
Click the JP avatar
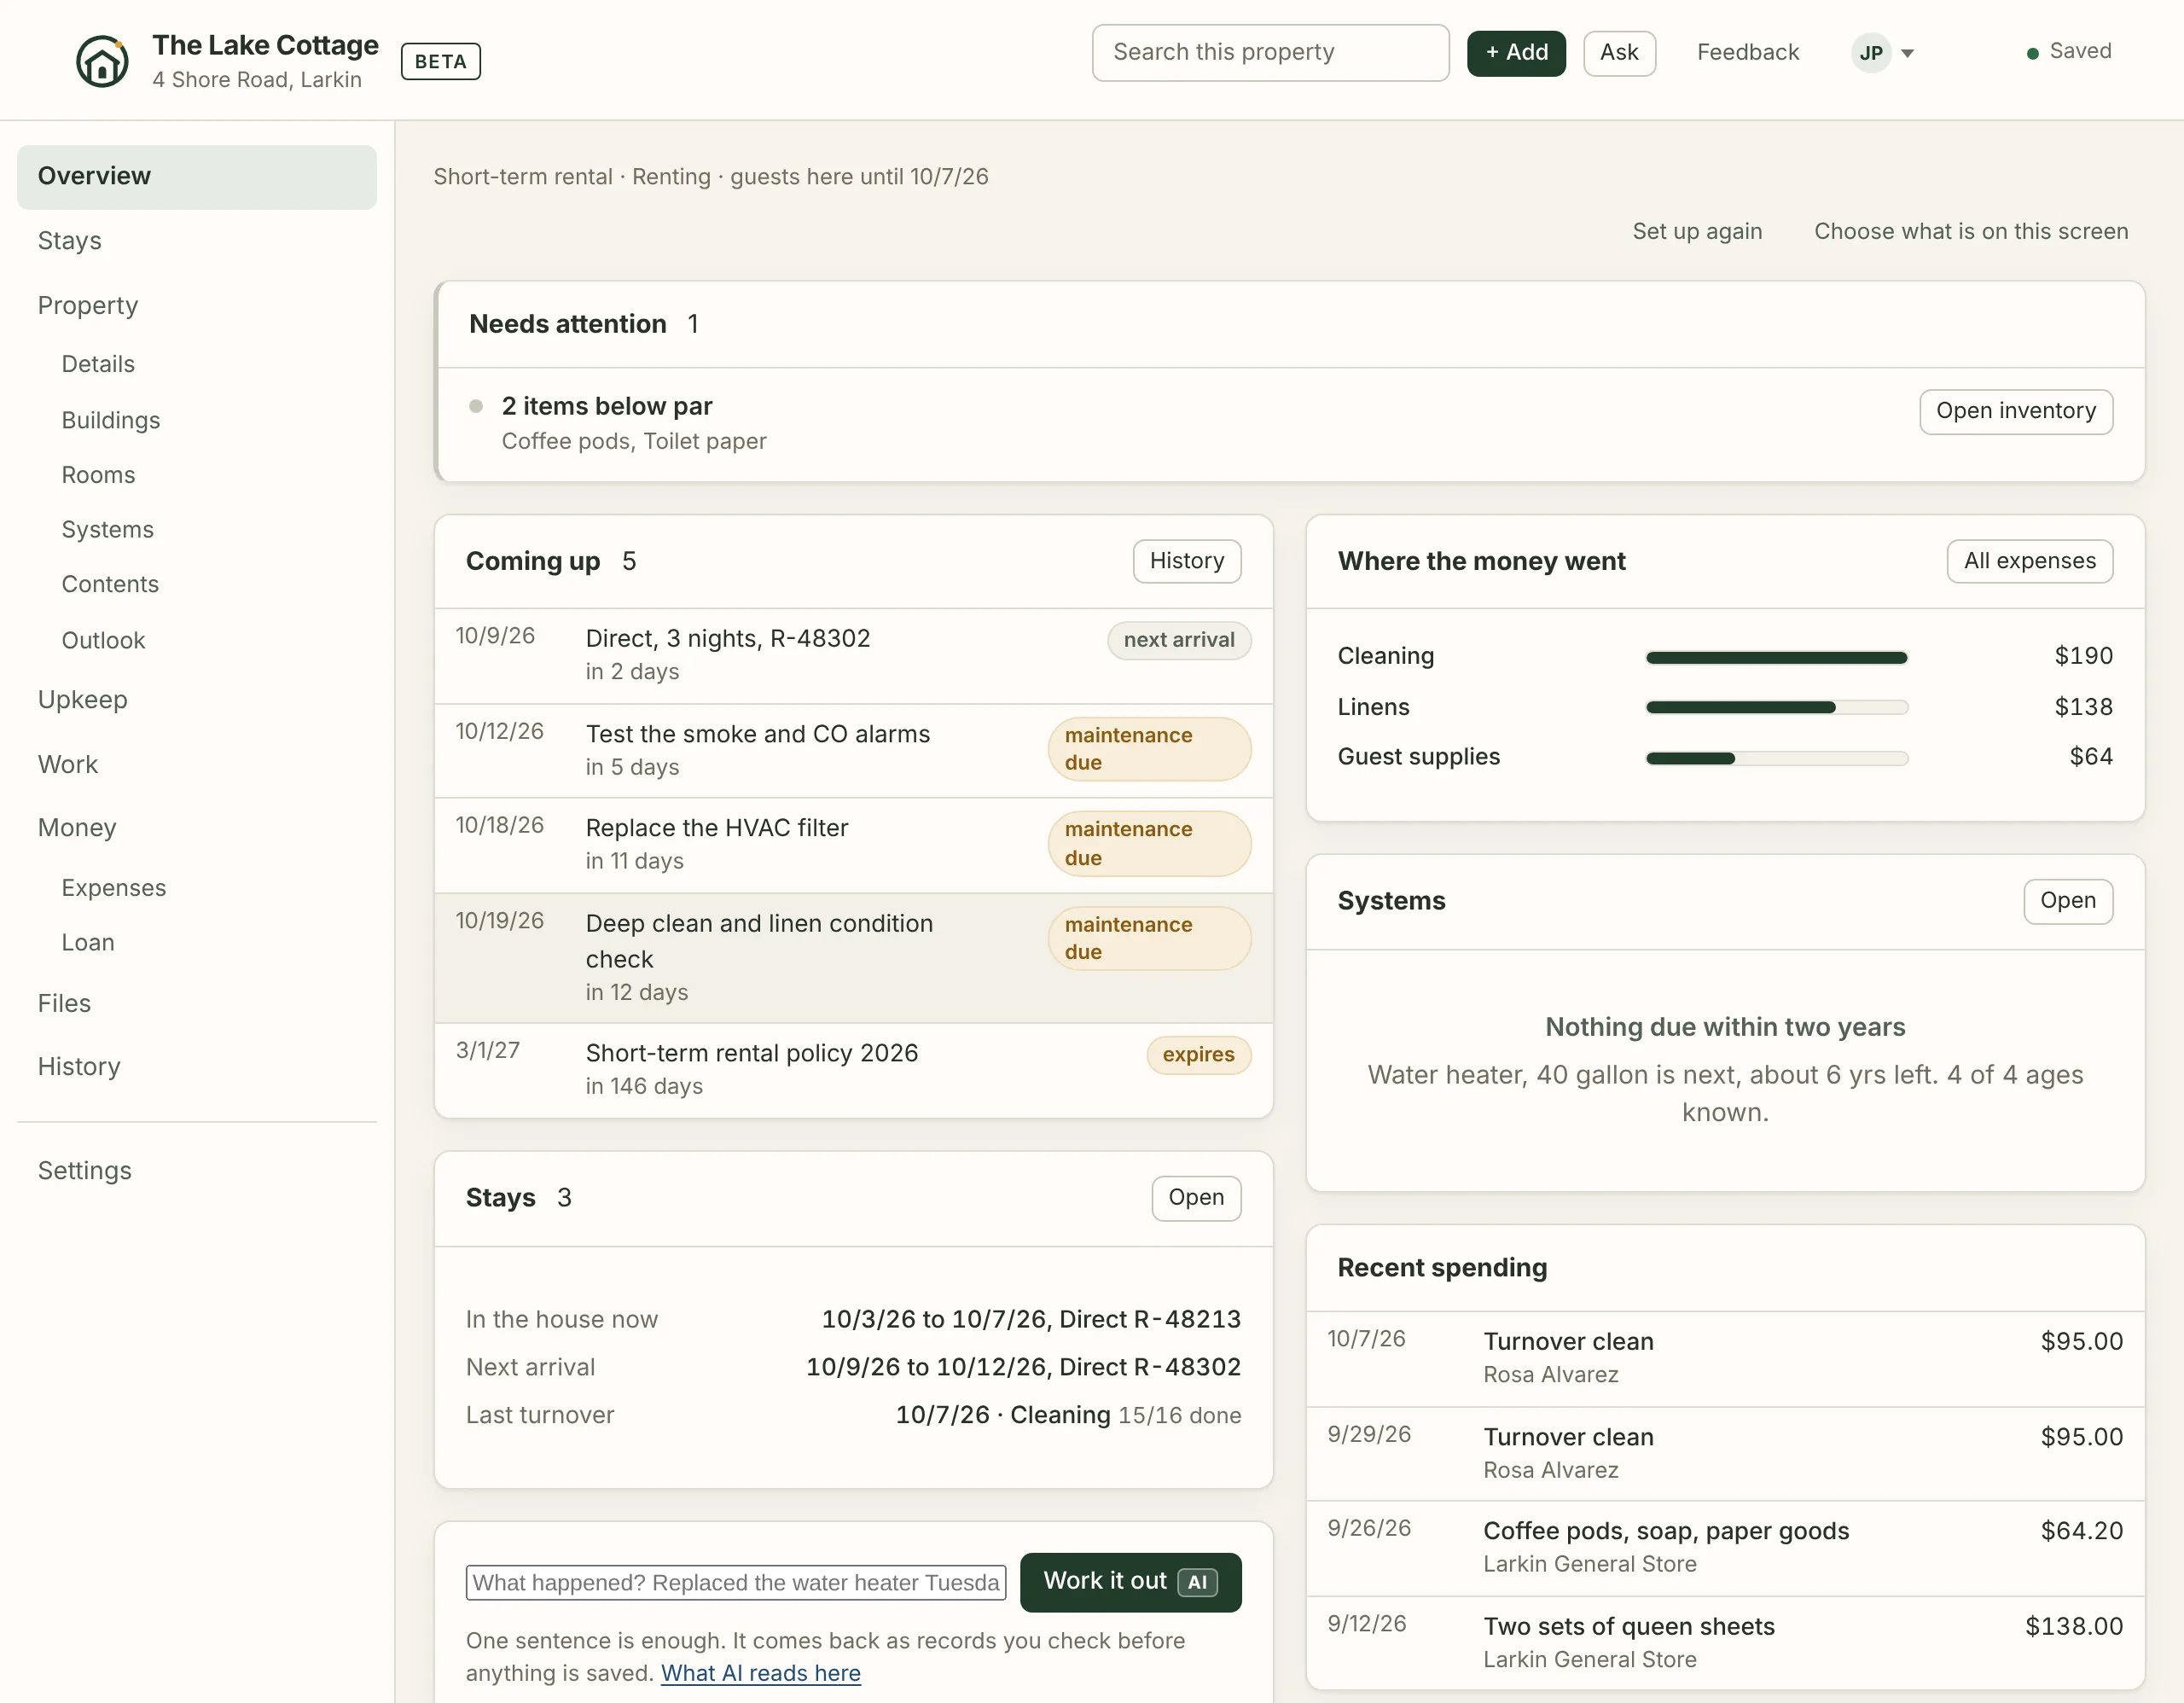[x=1870, y=53]
